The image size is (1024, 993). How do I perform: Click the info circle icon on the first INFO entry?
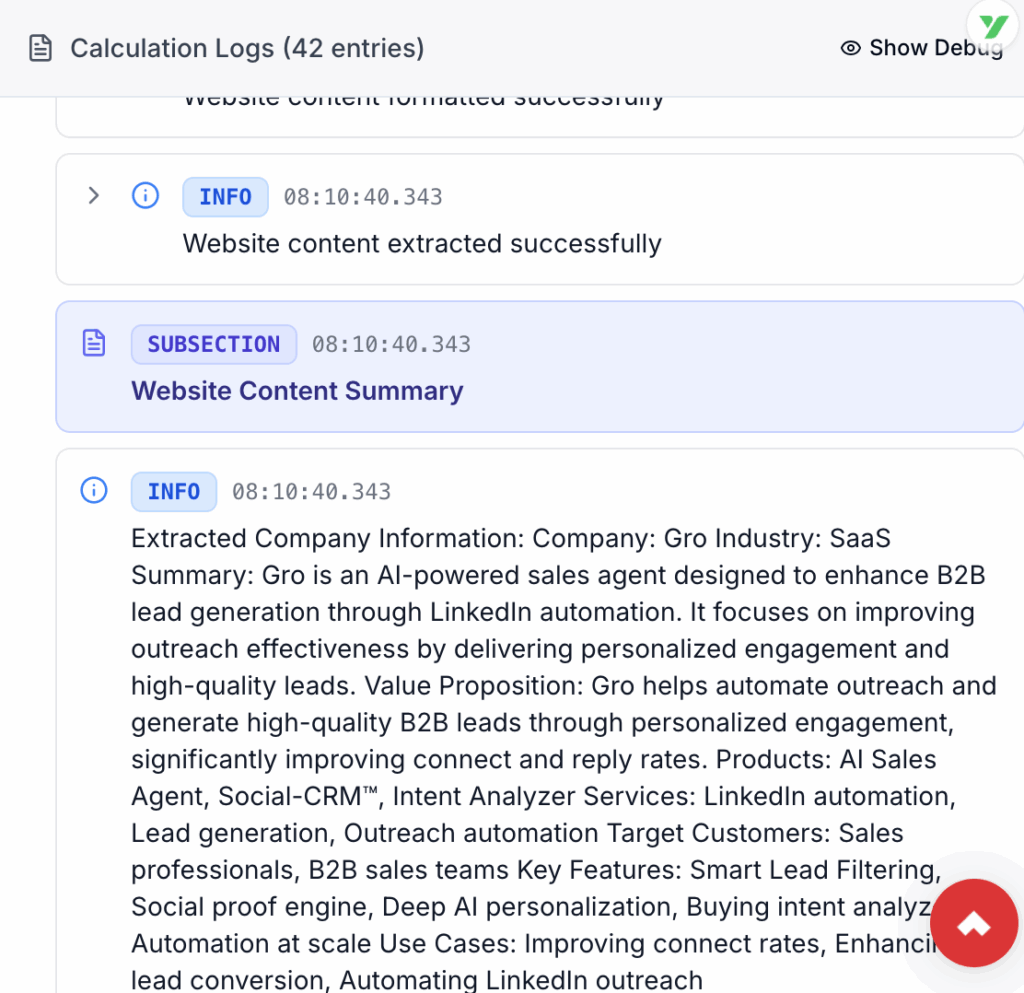pyautogui.click(x=145, y=196)
